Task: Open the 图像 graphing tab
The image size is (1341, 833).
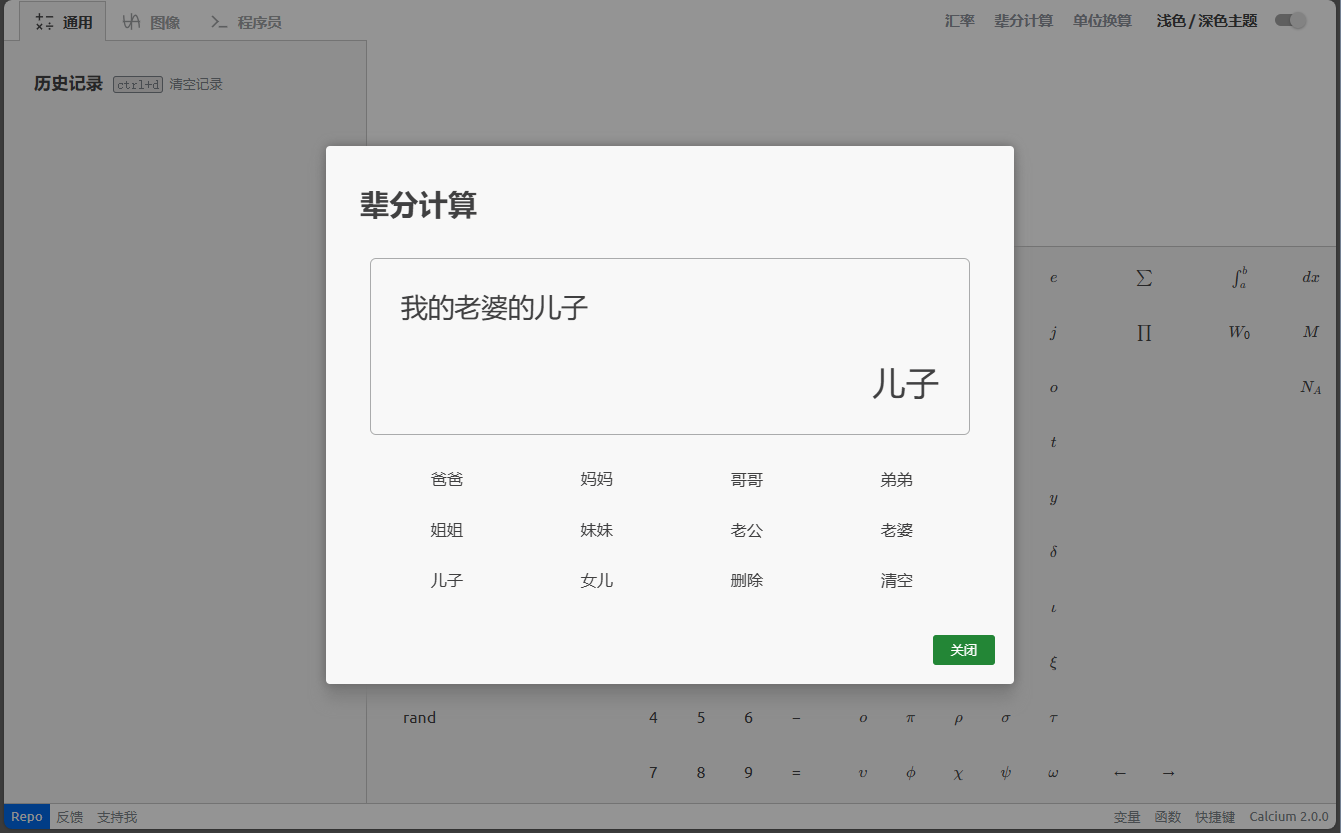Action: pyautogui.click(x=152, y=22)
